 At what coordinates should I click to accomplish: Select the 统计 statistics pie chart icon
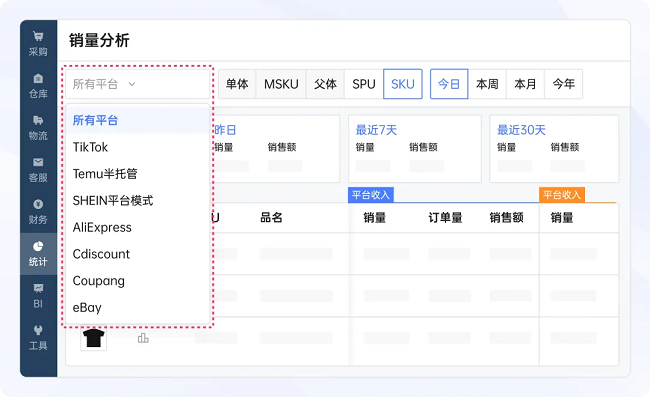tap(38, 246)
